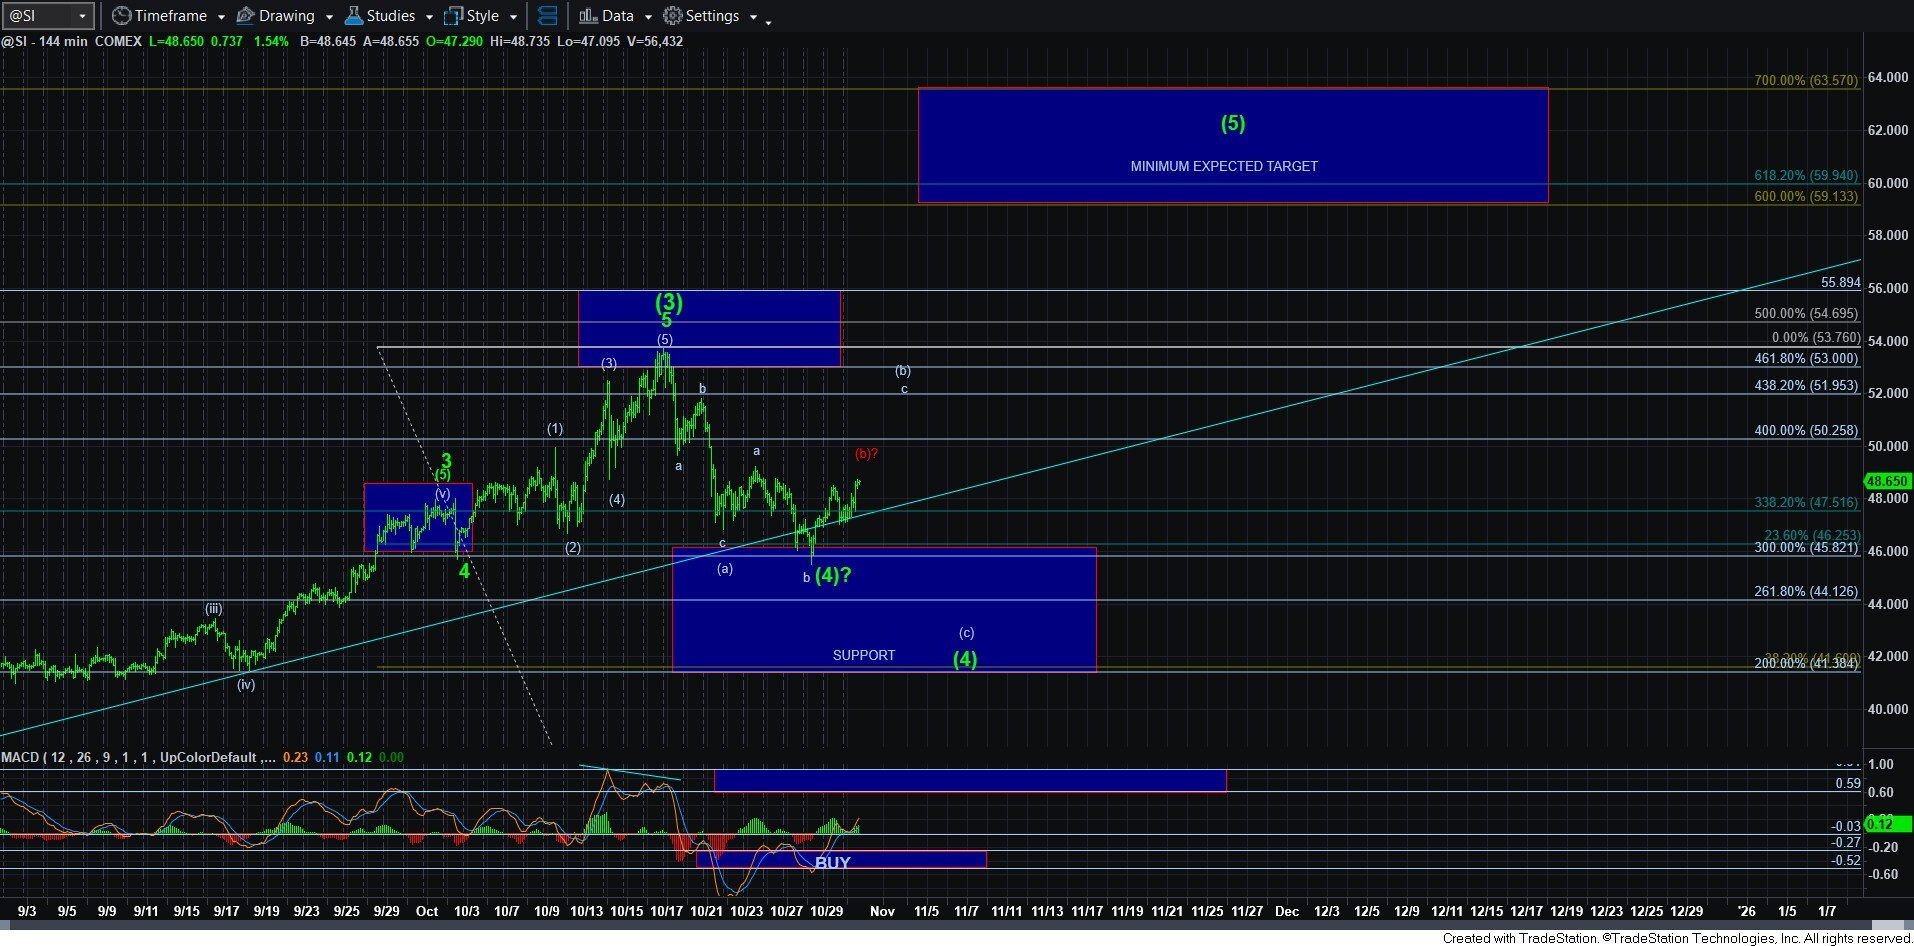Select the MINIMUM EXPECTED TARGET text label

[1223, 166]
